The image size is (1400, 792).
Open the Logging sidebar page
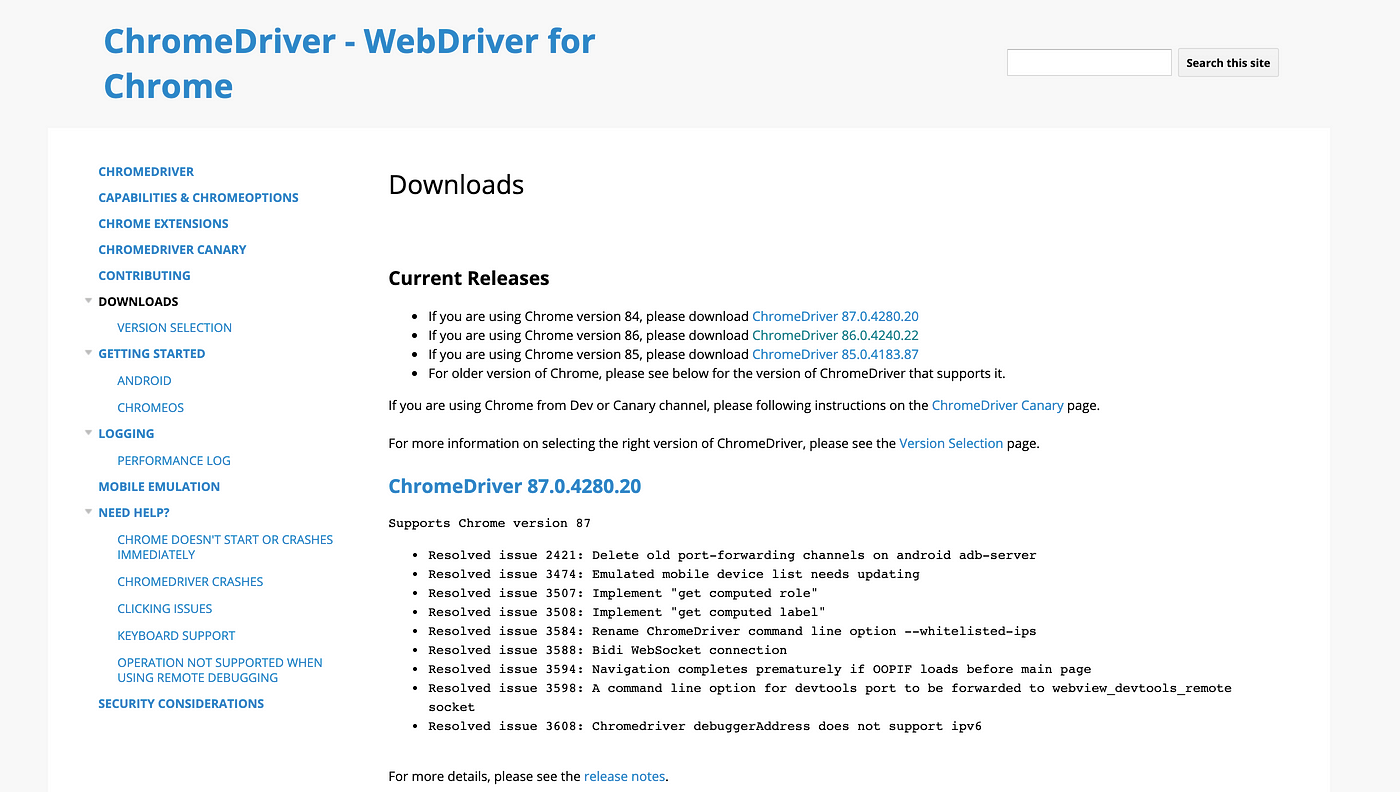point(126,434)
